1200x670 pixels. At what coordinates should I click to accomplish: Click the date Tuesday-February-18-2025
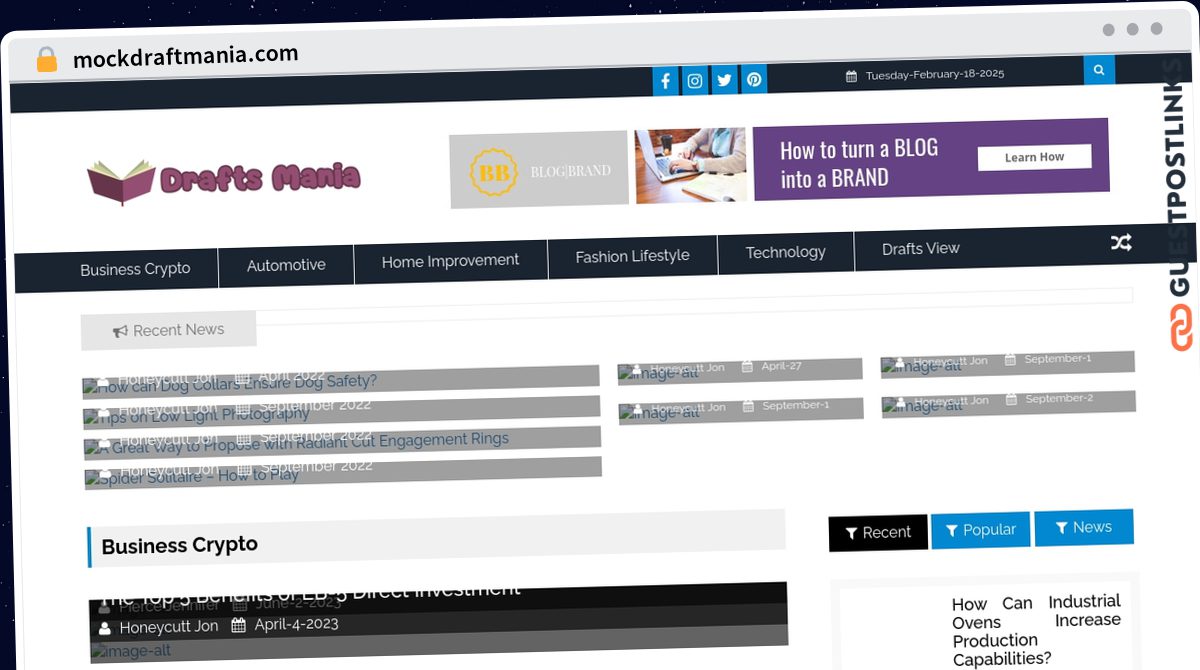click(935, 74)
